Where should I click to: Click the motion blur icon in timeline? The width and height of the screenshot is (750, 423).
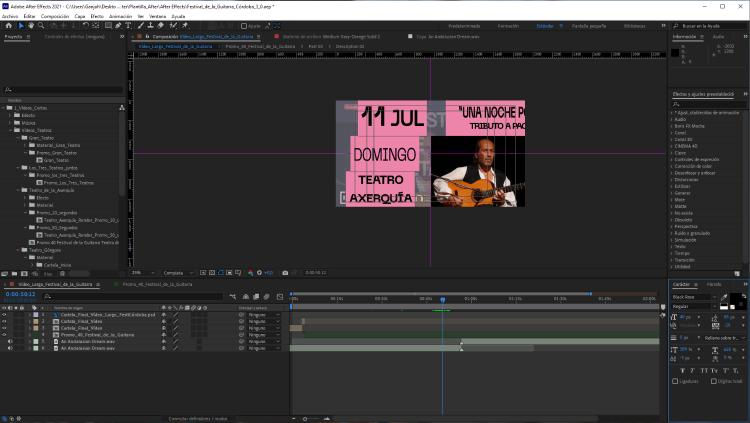coord(266,297)
